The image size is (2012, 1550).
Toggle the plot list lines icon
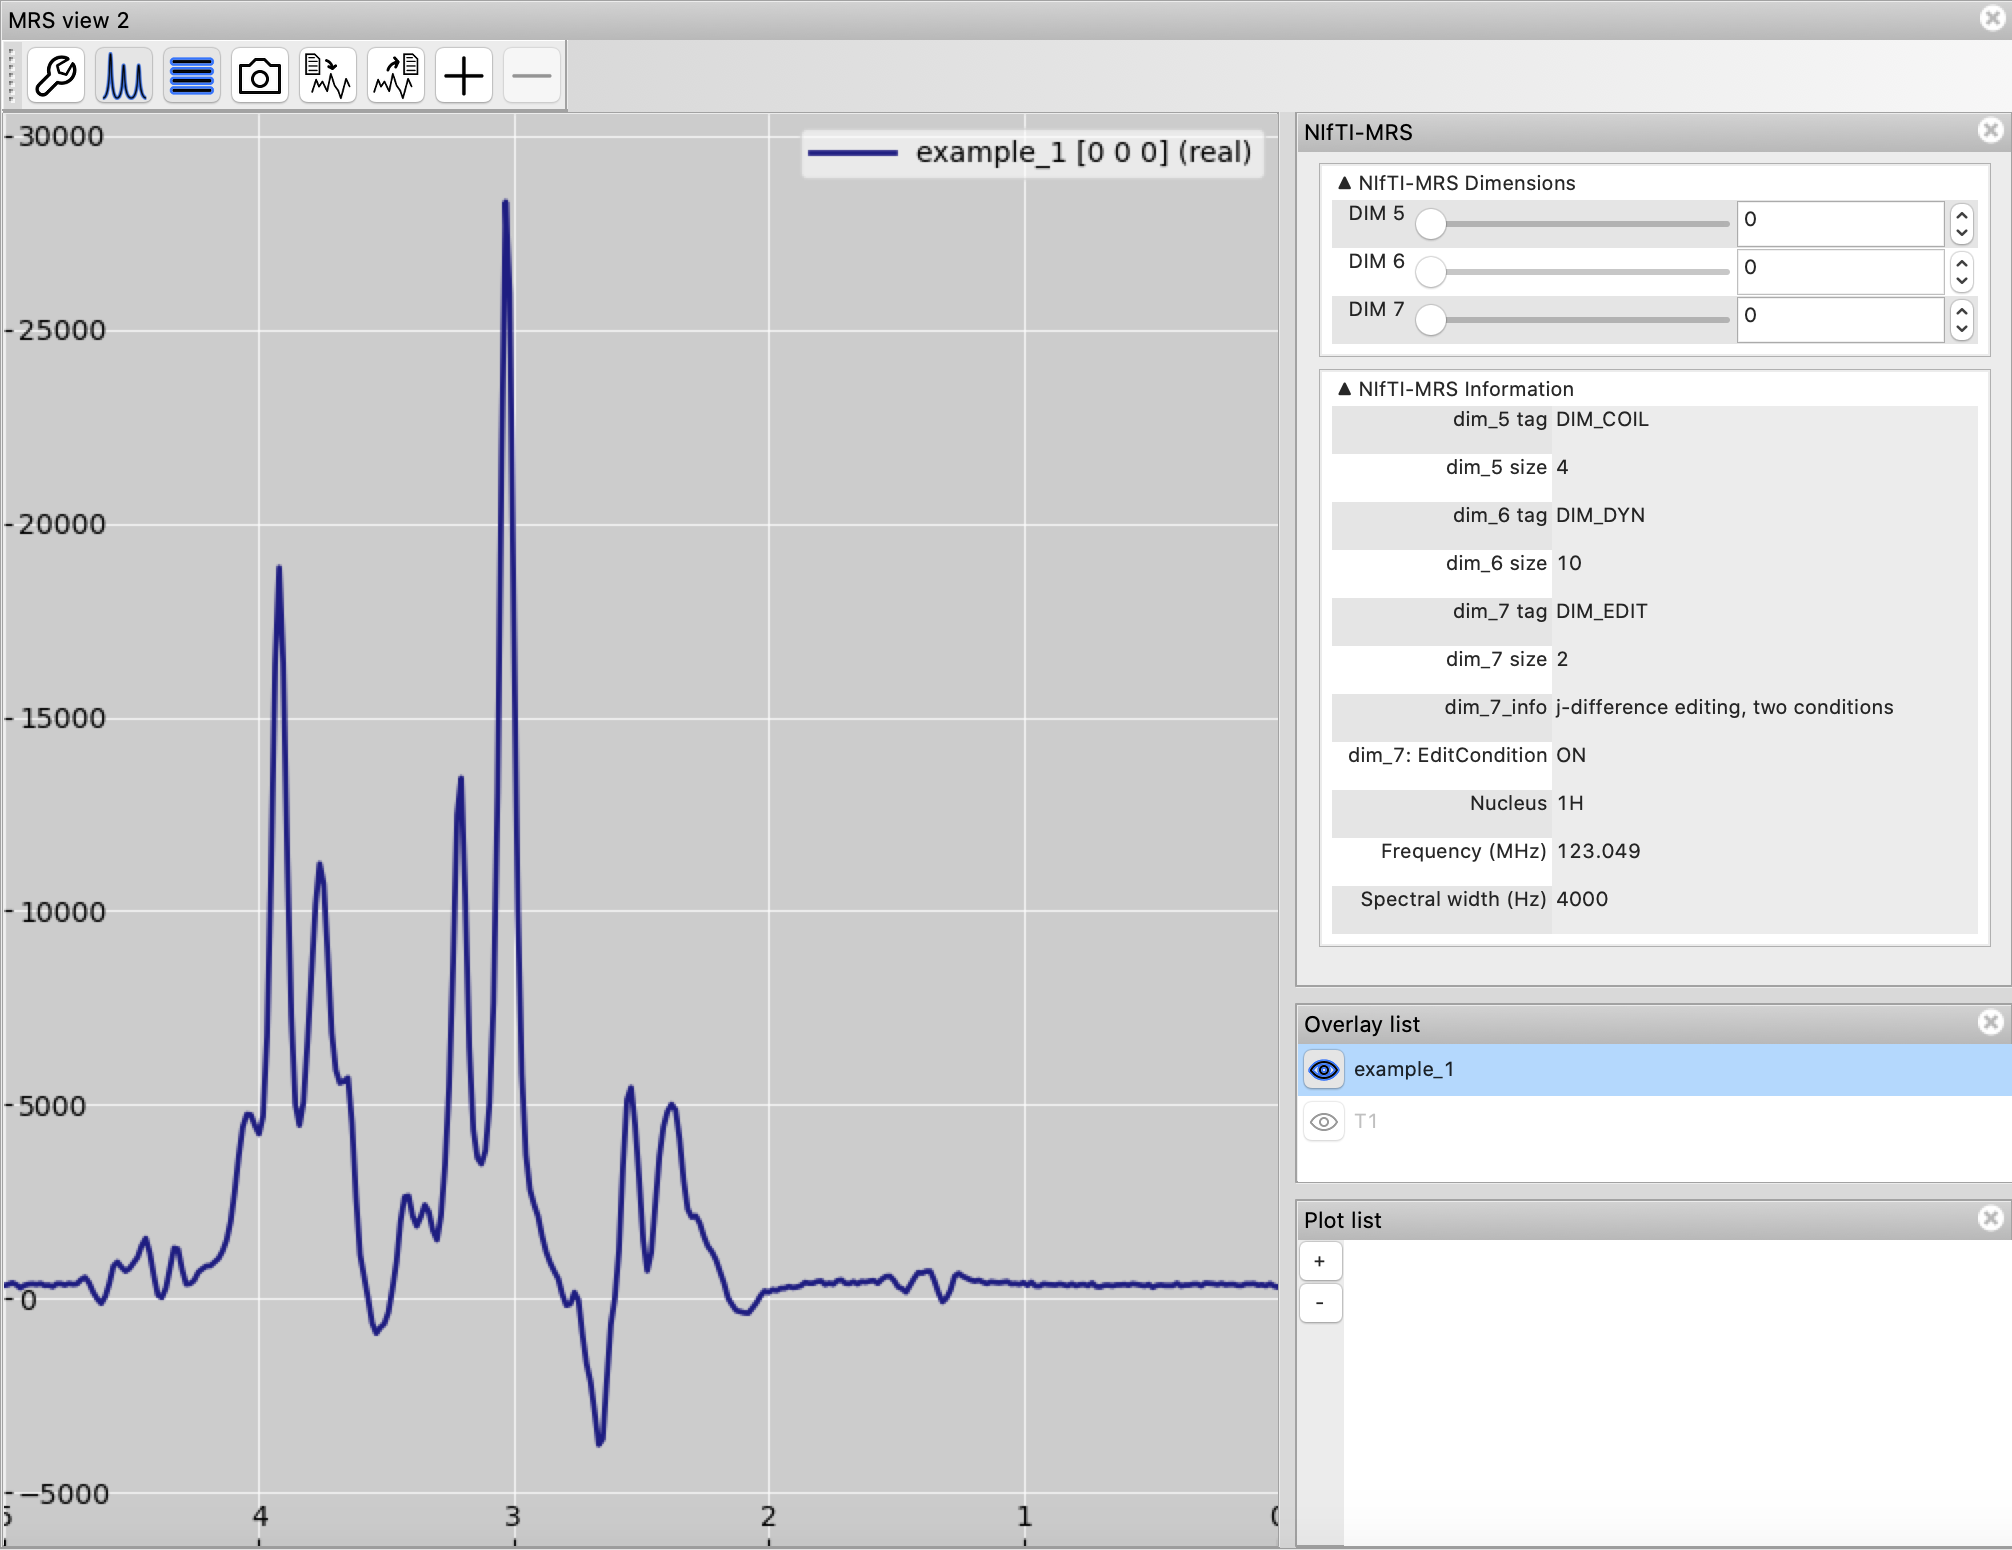(x=192, y=75)
